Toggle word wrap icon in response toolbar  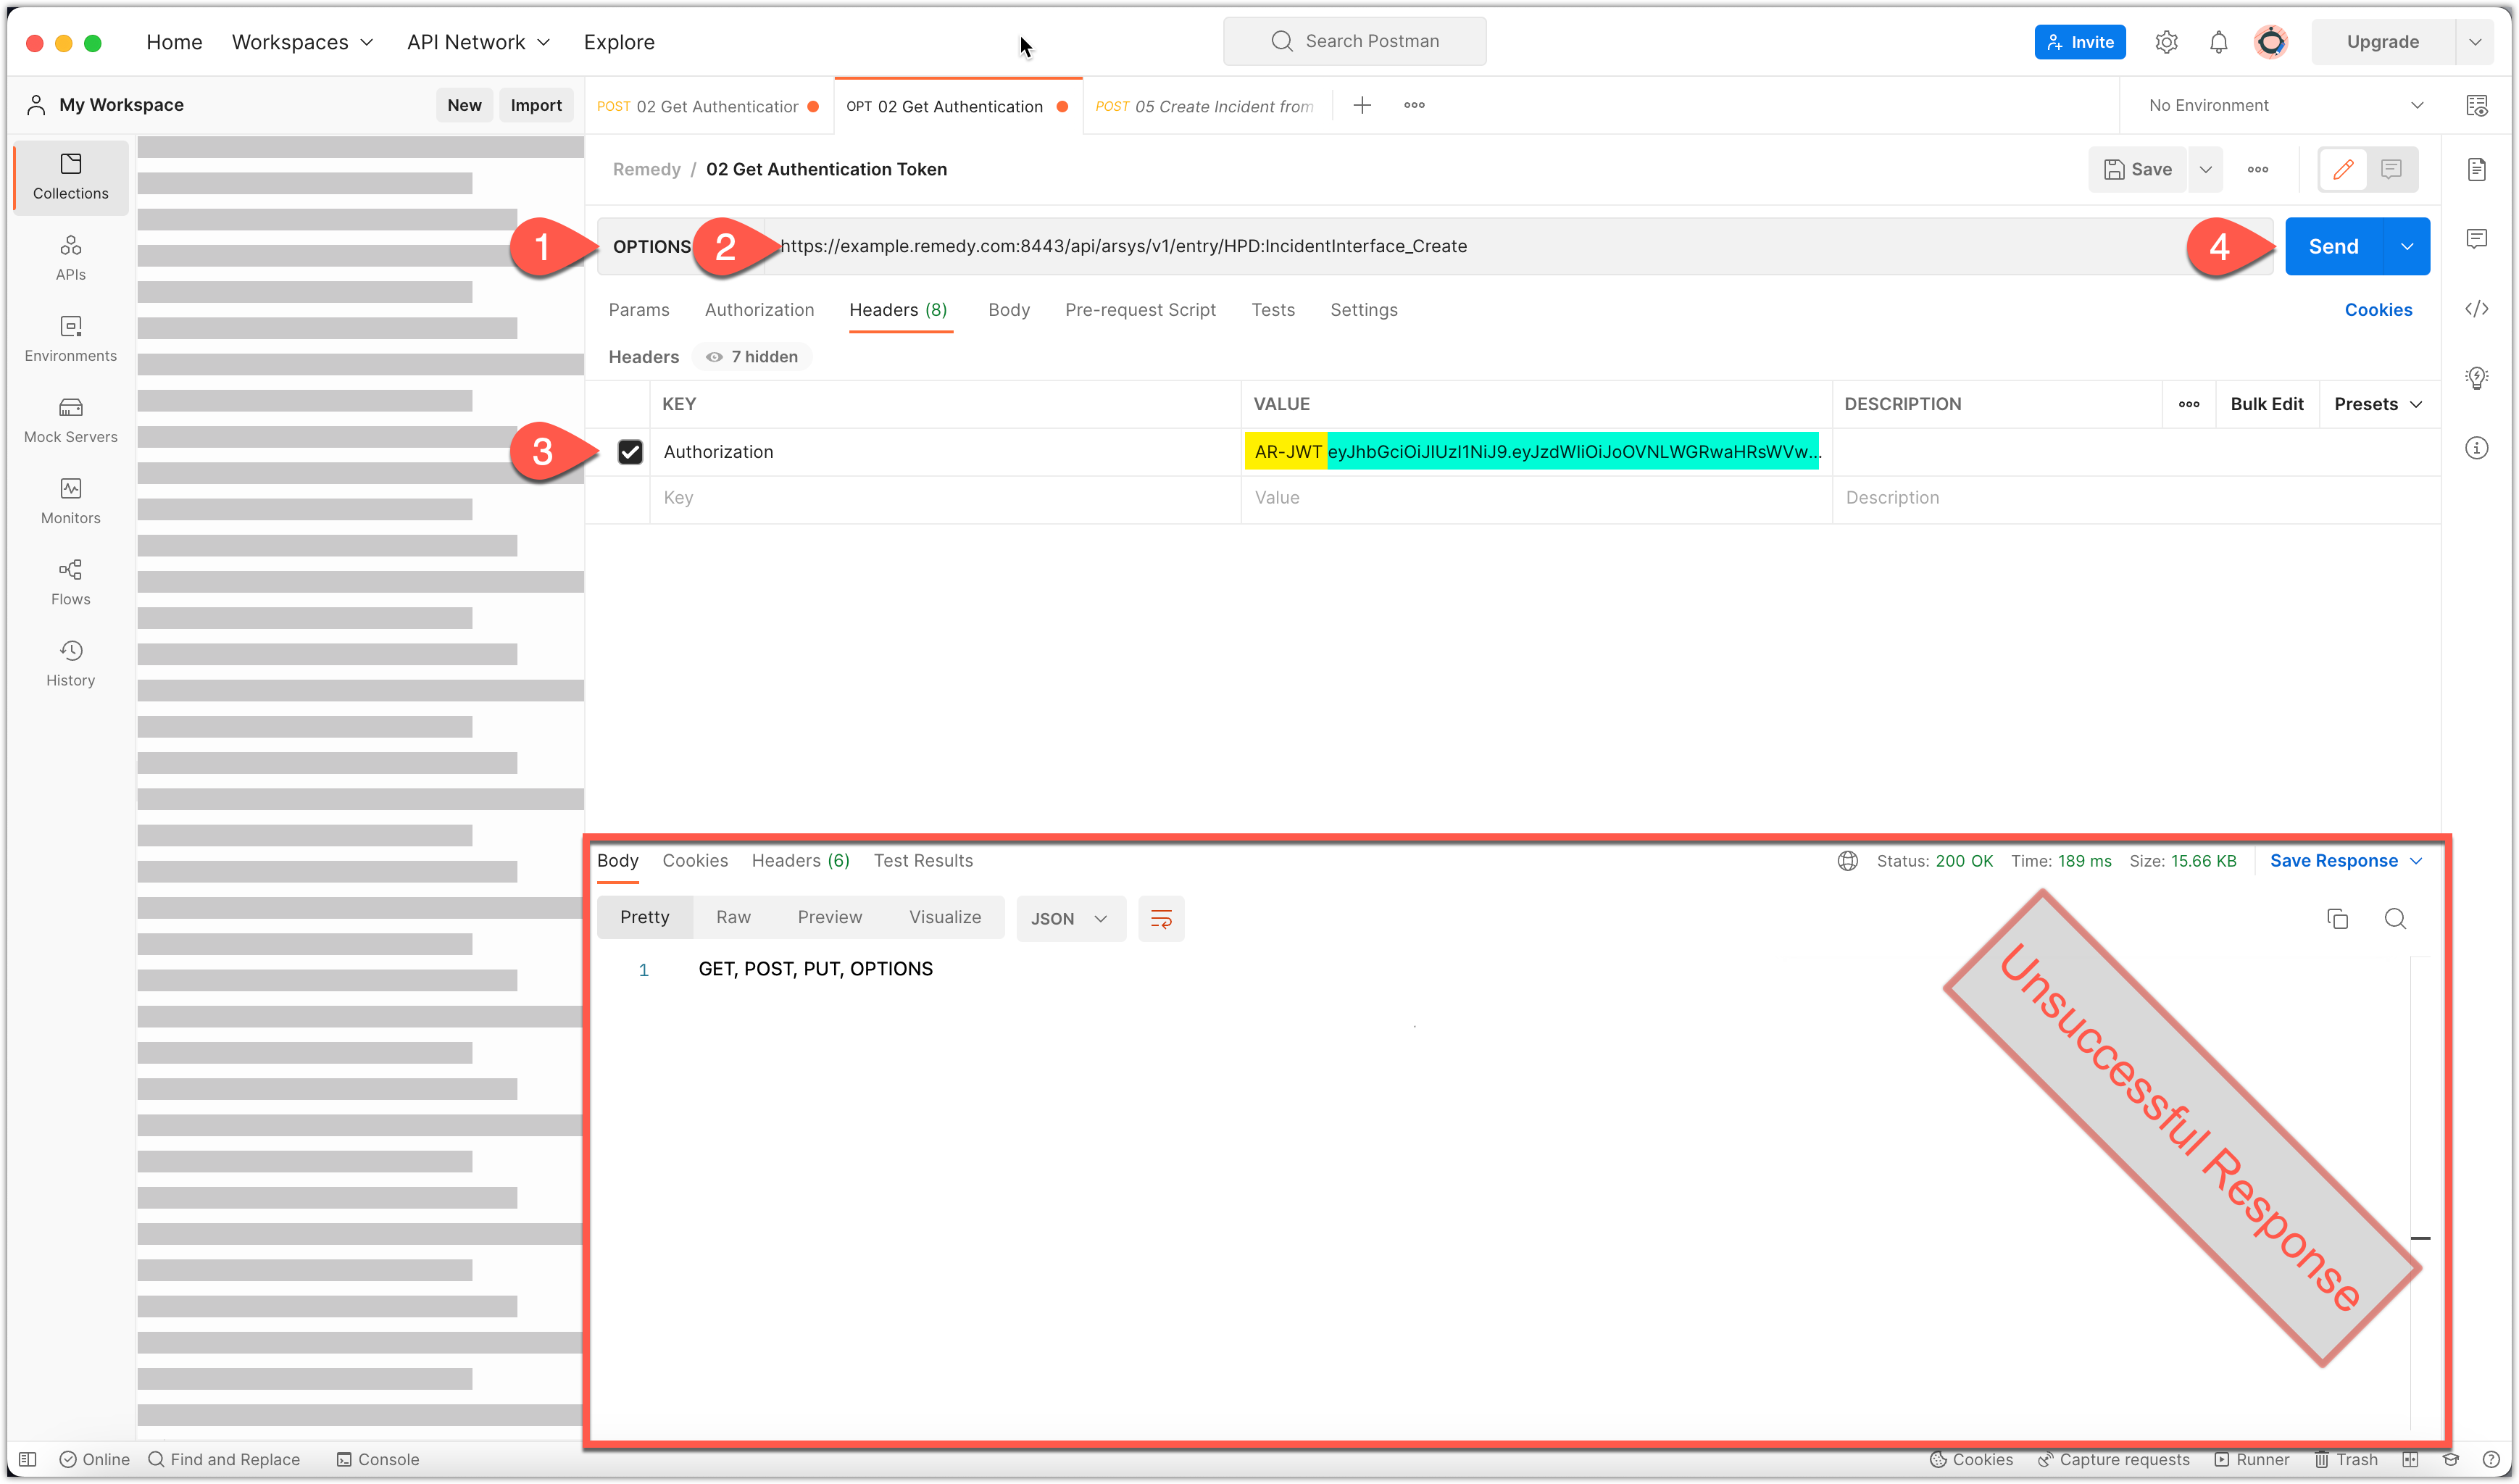coord(1160,918)
